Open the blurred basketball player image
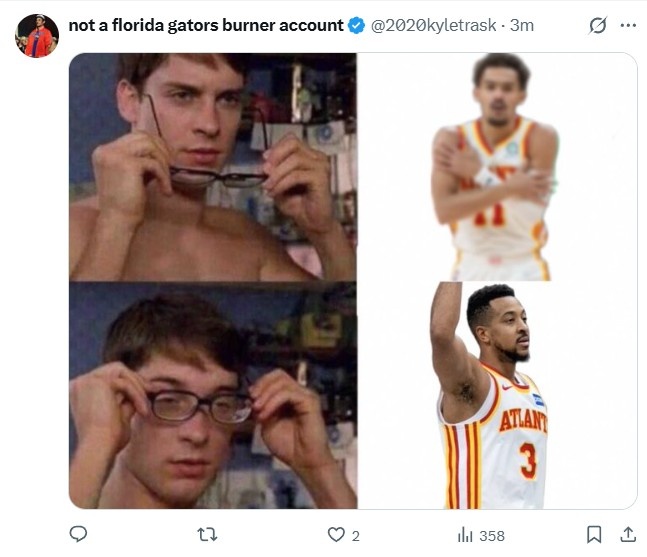 coord(498,166)
